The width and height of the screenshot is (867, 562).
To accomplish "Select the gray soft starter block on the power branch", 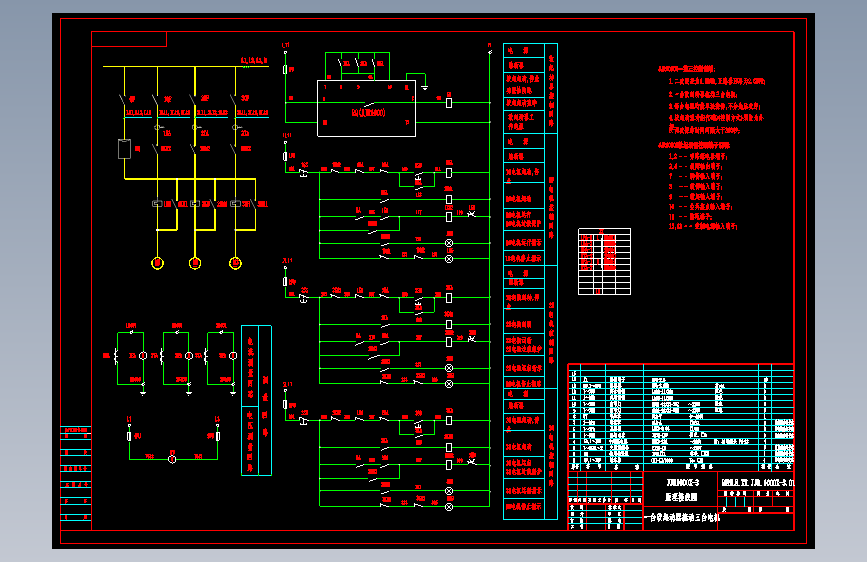I will (x=124, y=149).
